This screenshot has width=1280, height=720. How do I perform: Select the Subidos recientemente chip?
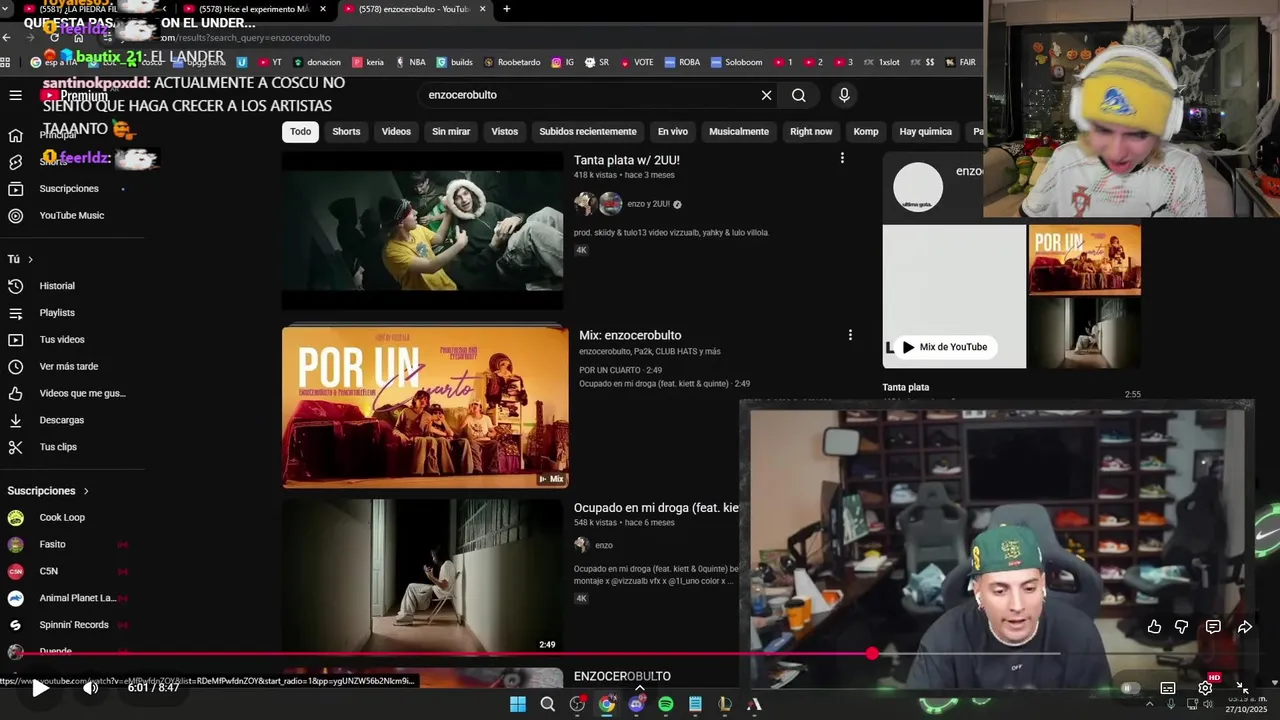tap(588, 132)
